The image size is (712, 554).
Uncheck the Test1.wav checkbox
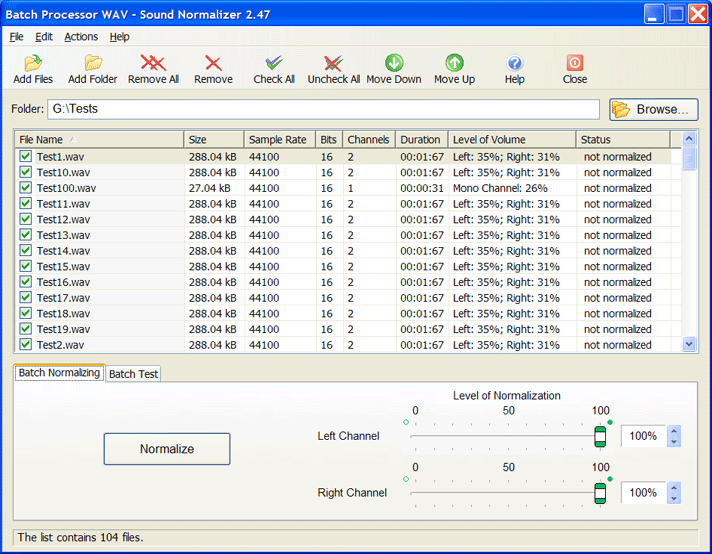[25, 156]
